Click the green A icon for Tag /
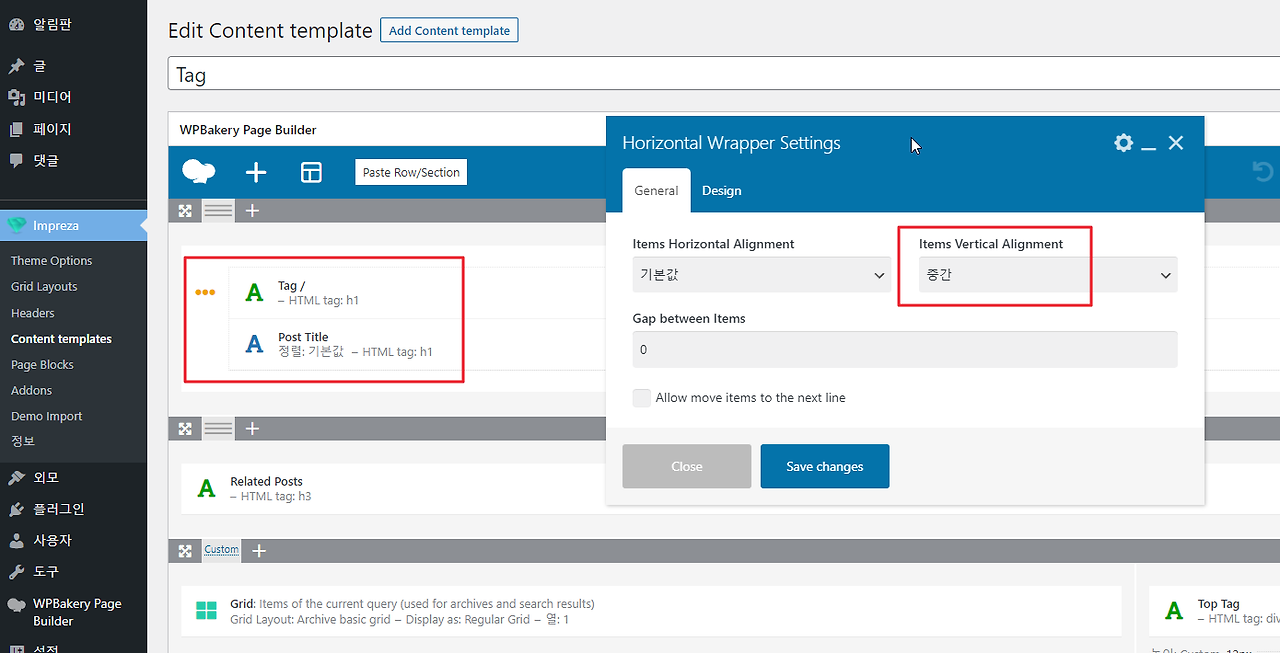The width and height of the screenshot is (1280, 653). coord(255,292)
